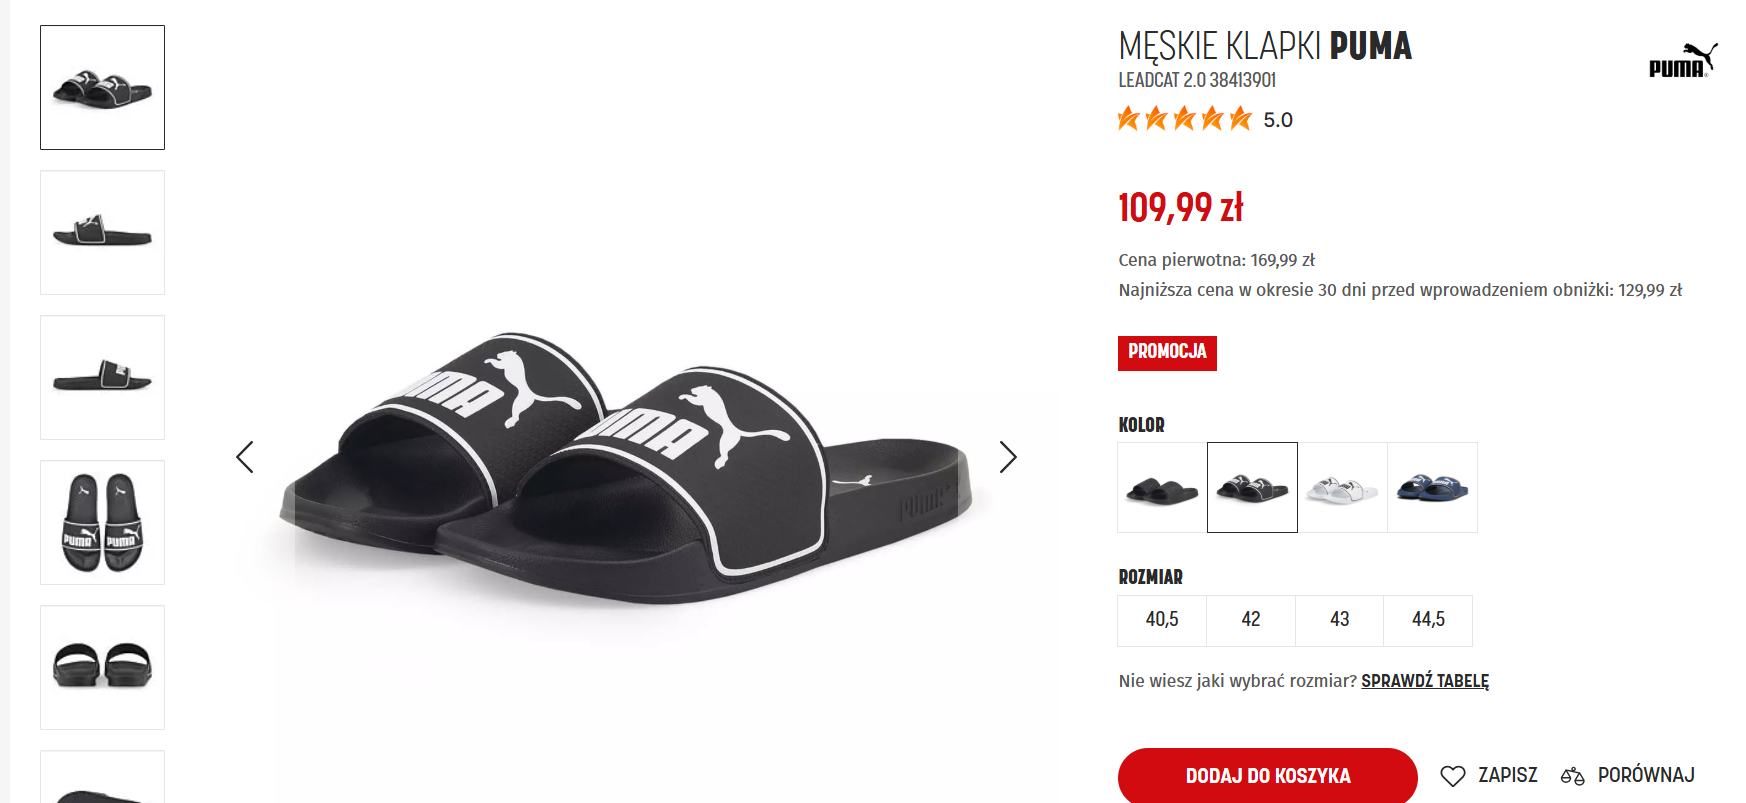This screenshot has height=803, width=1746.
Task: Choose size 44,5
Action: [1428, 620]
